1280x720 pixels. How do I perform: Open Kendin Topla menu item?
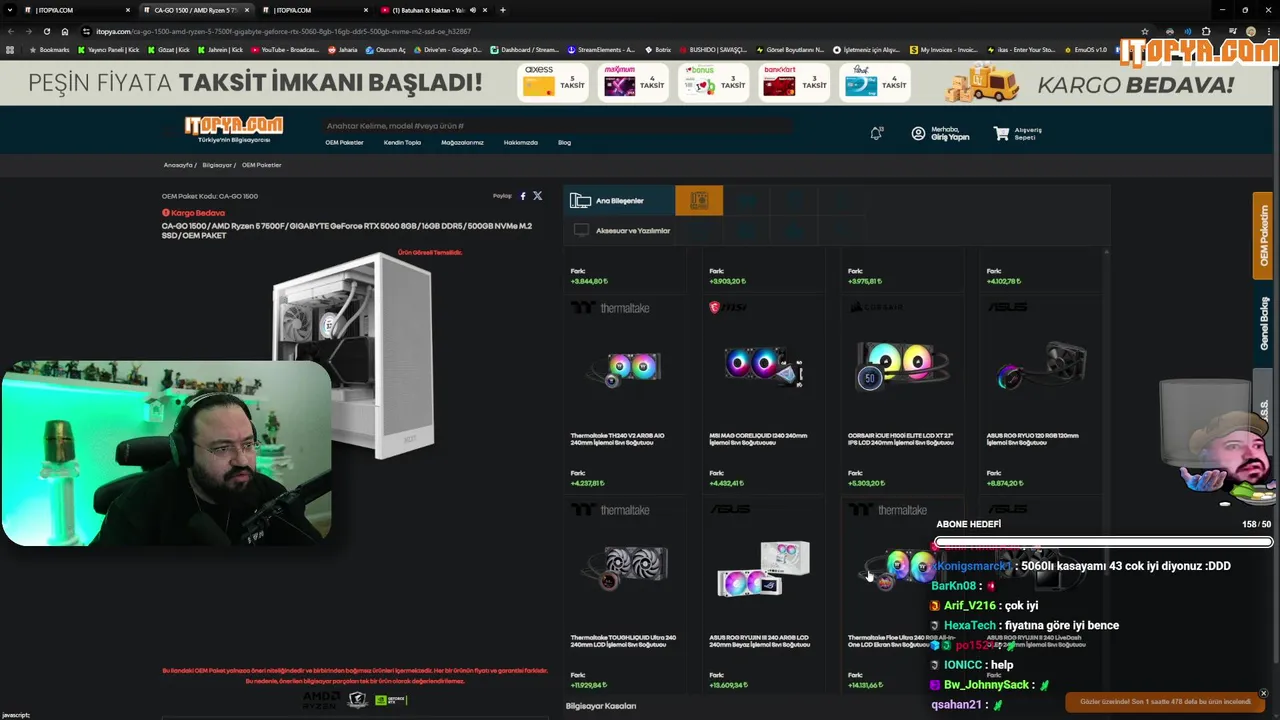(402, 142)
